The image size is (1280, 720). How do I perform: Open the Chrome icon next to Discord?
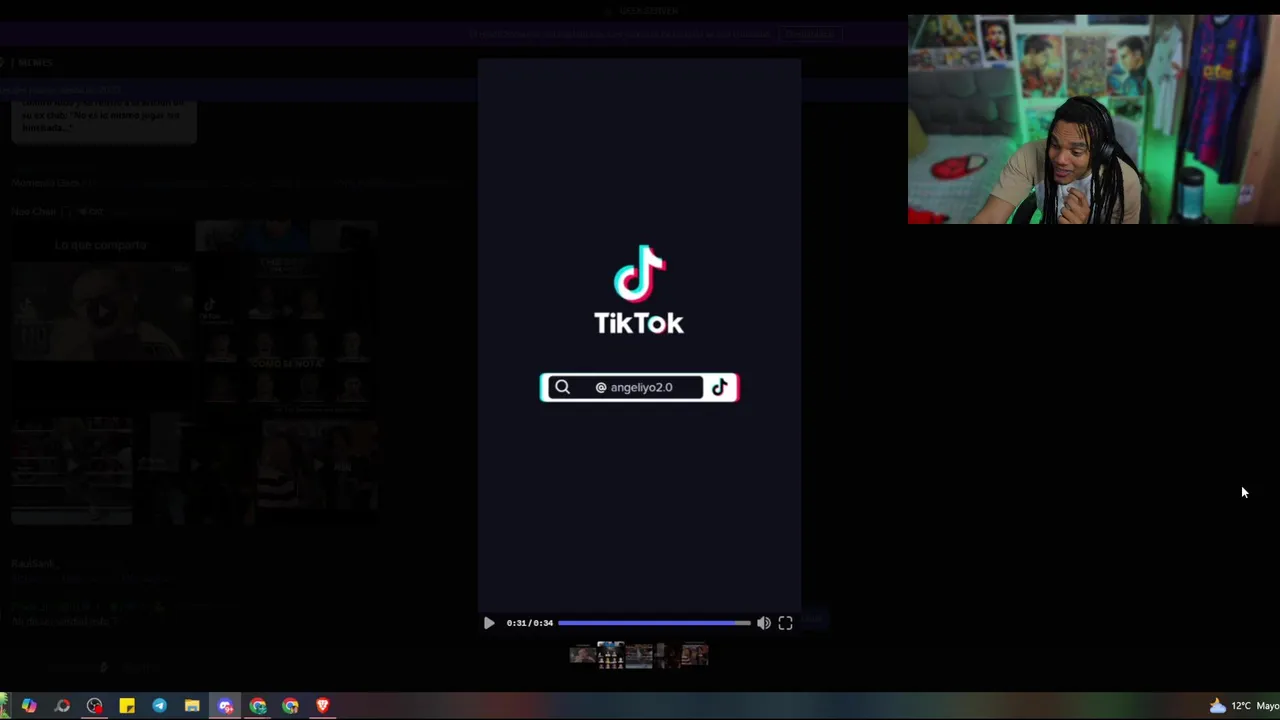coord(258,706)
